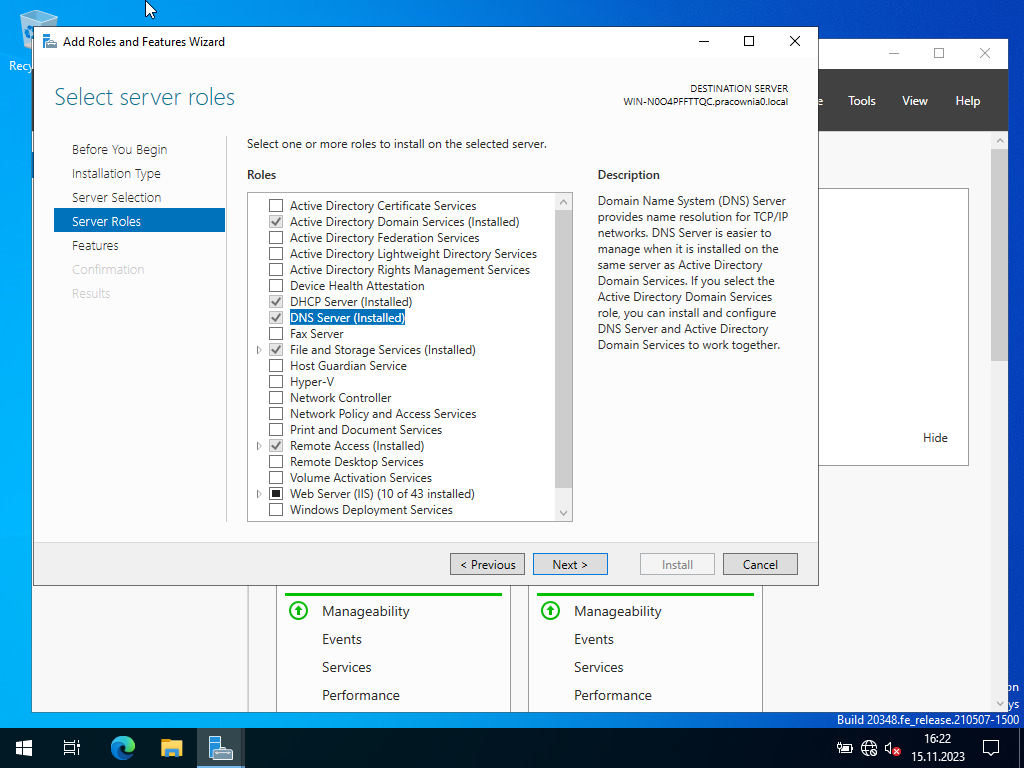
Task: Select DHCP Server (Installed) row
Action: (x=351, y=302)
